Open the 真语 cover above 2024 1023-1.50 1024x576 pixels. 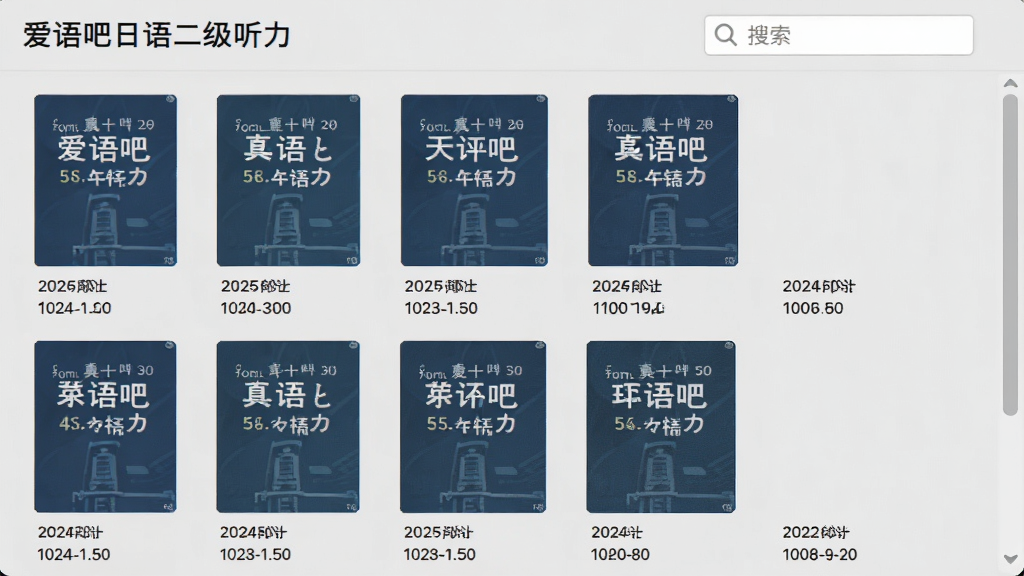(288, 426)
